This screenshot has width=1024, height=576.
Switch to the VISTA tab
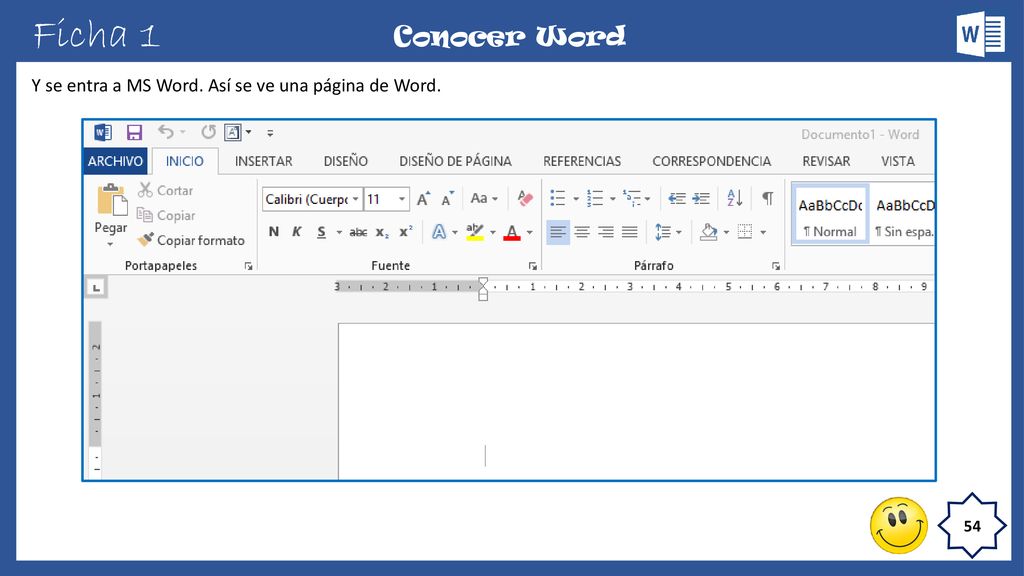[897, 161]
